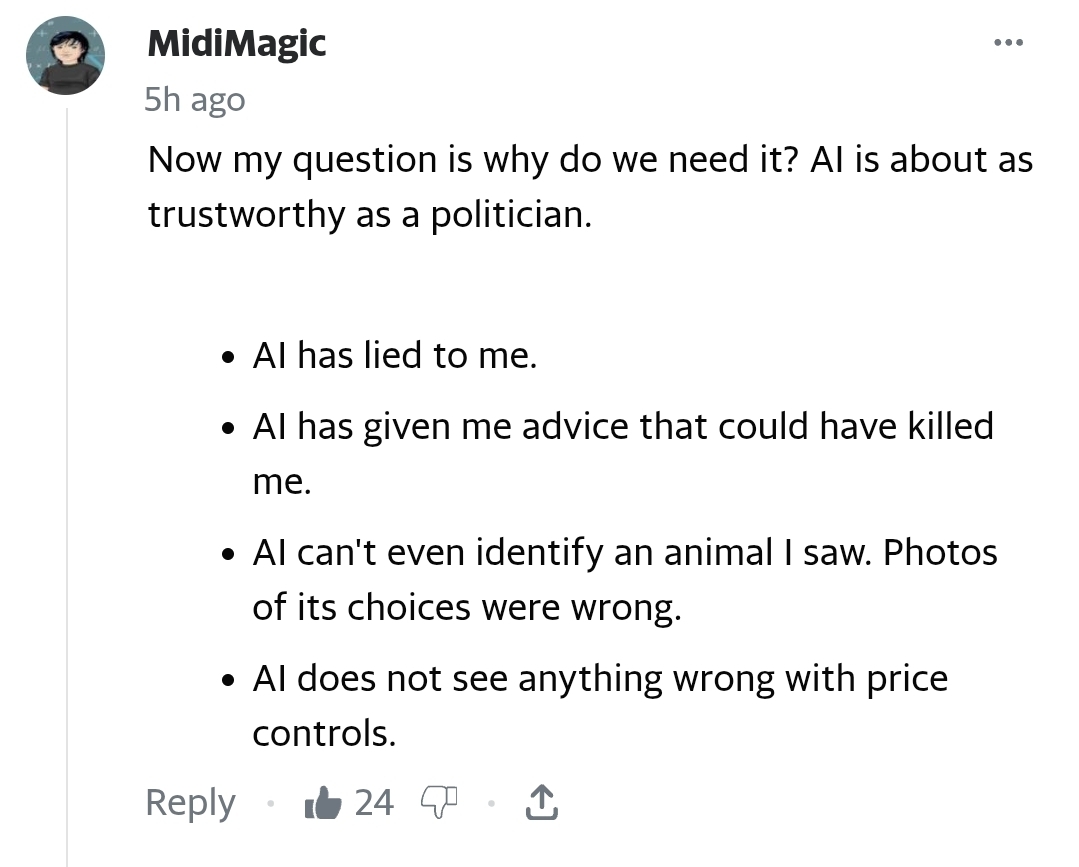Screen dimensions: 1079x867
Task: Click the like count of 24
Action: tap(374, 802)
